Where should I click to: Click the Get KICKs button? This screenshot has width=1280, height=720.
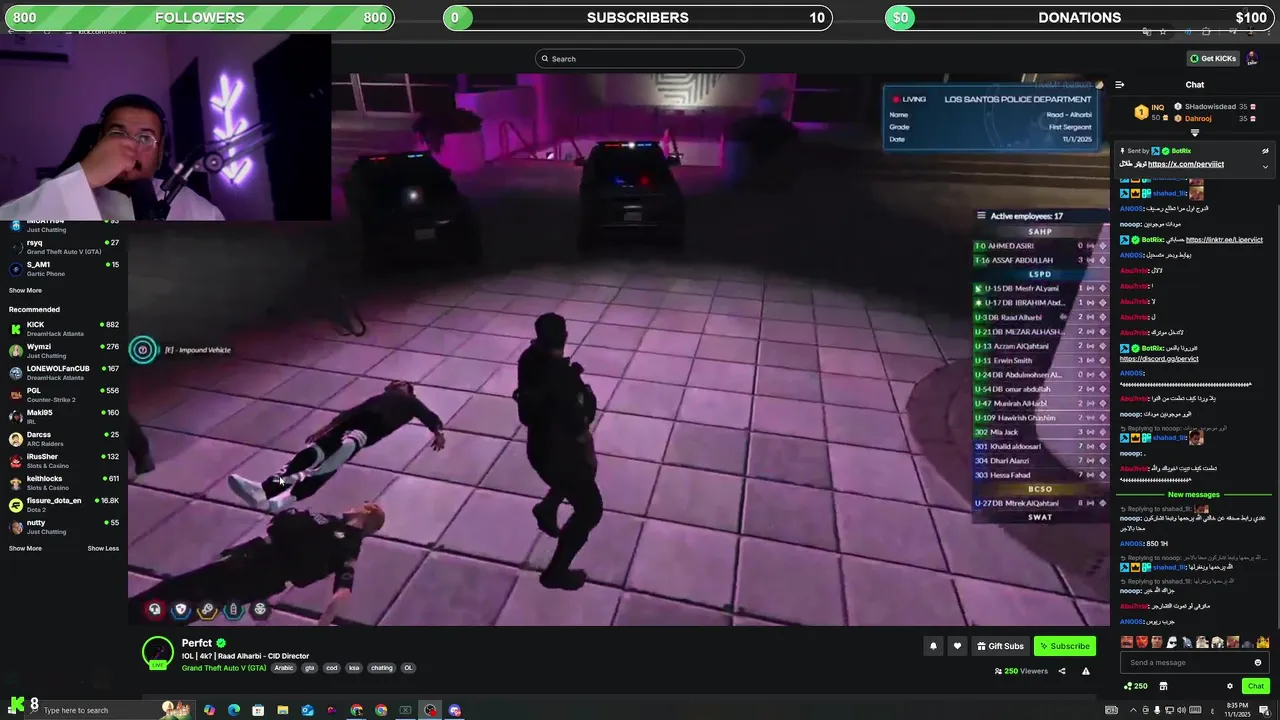(1213, 58)
